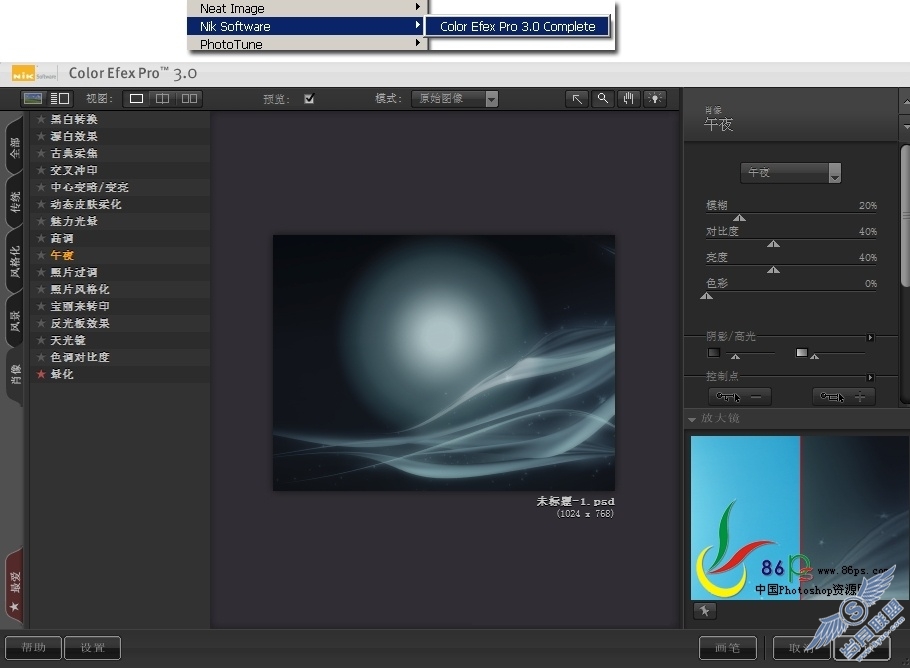This screenshot has width=910, height=668.
Task: Favorite the 古典柔焦 filter star
Action: point(41,153)
